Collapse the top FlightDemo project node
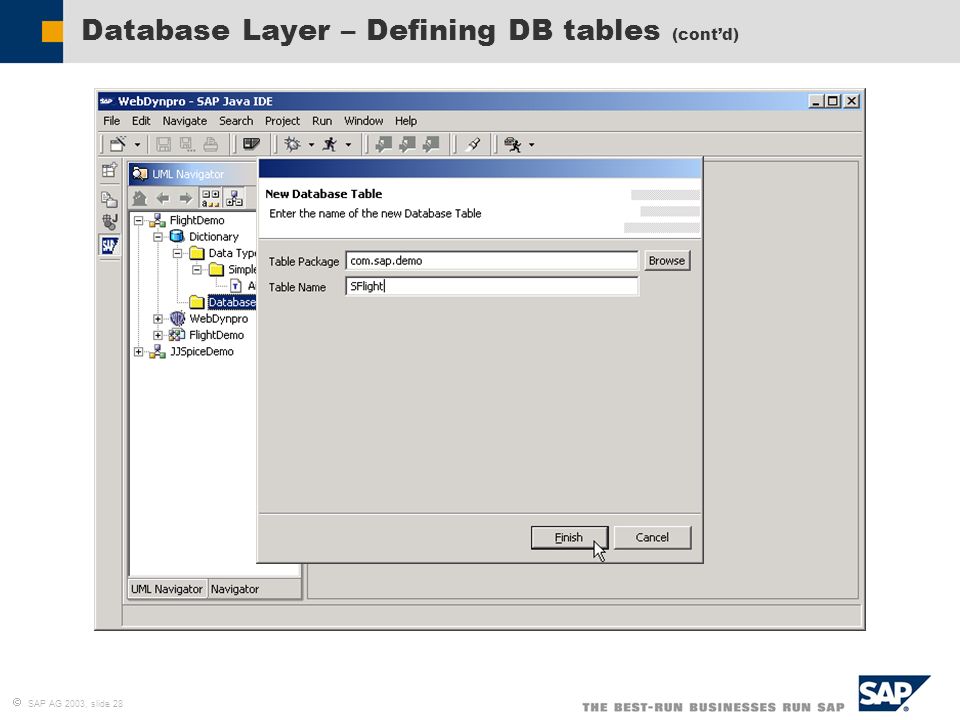Screen dimensions: 960x720 (x=138, y=220)
